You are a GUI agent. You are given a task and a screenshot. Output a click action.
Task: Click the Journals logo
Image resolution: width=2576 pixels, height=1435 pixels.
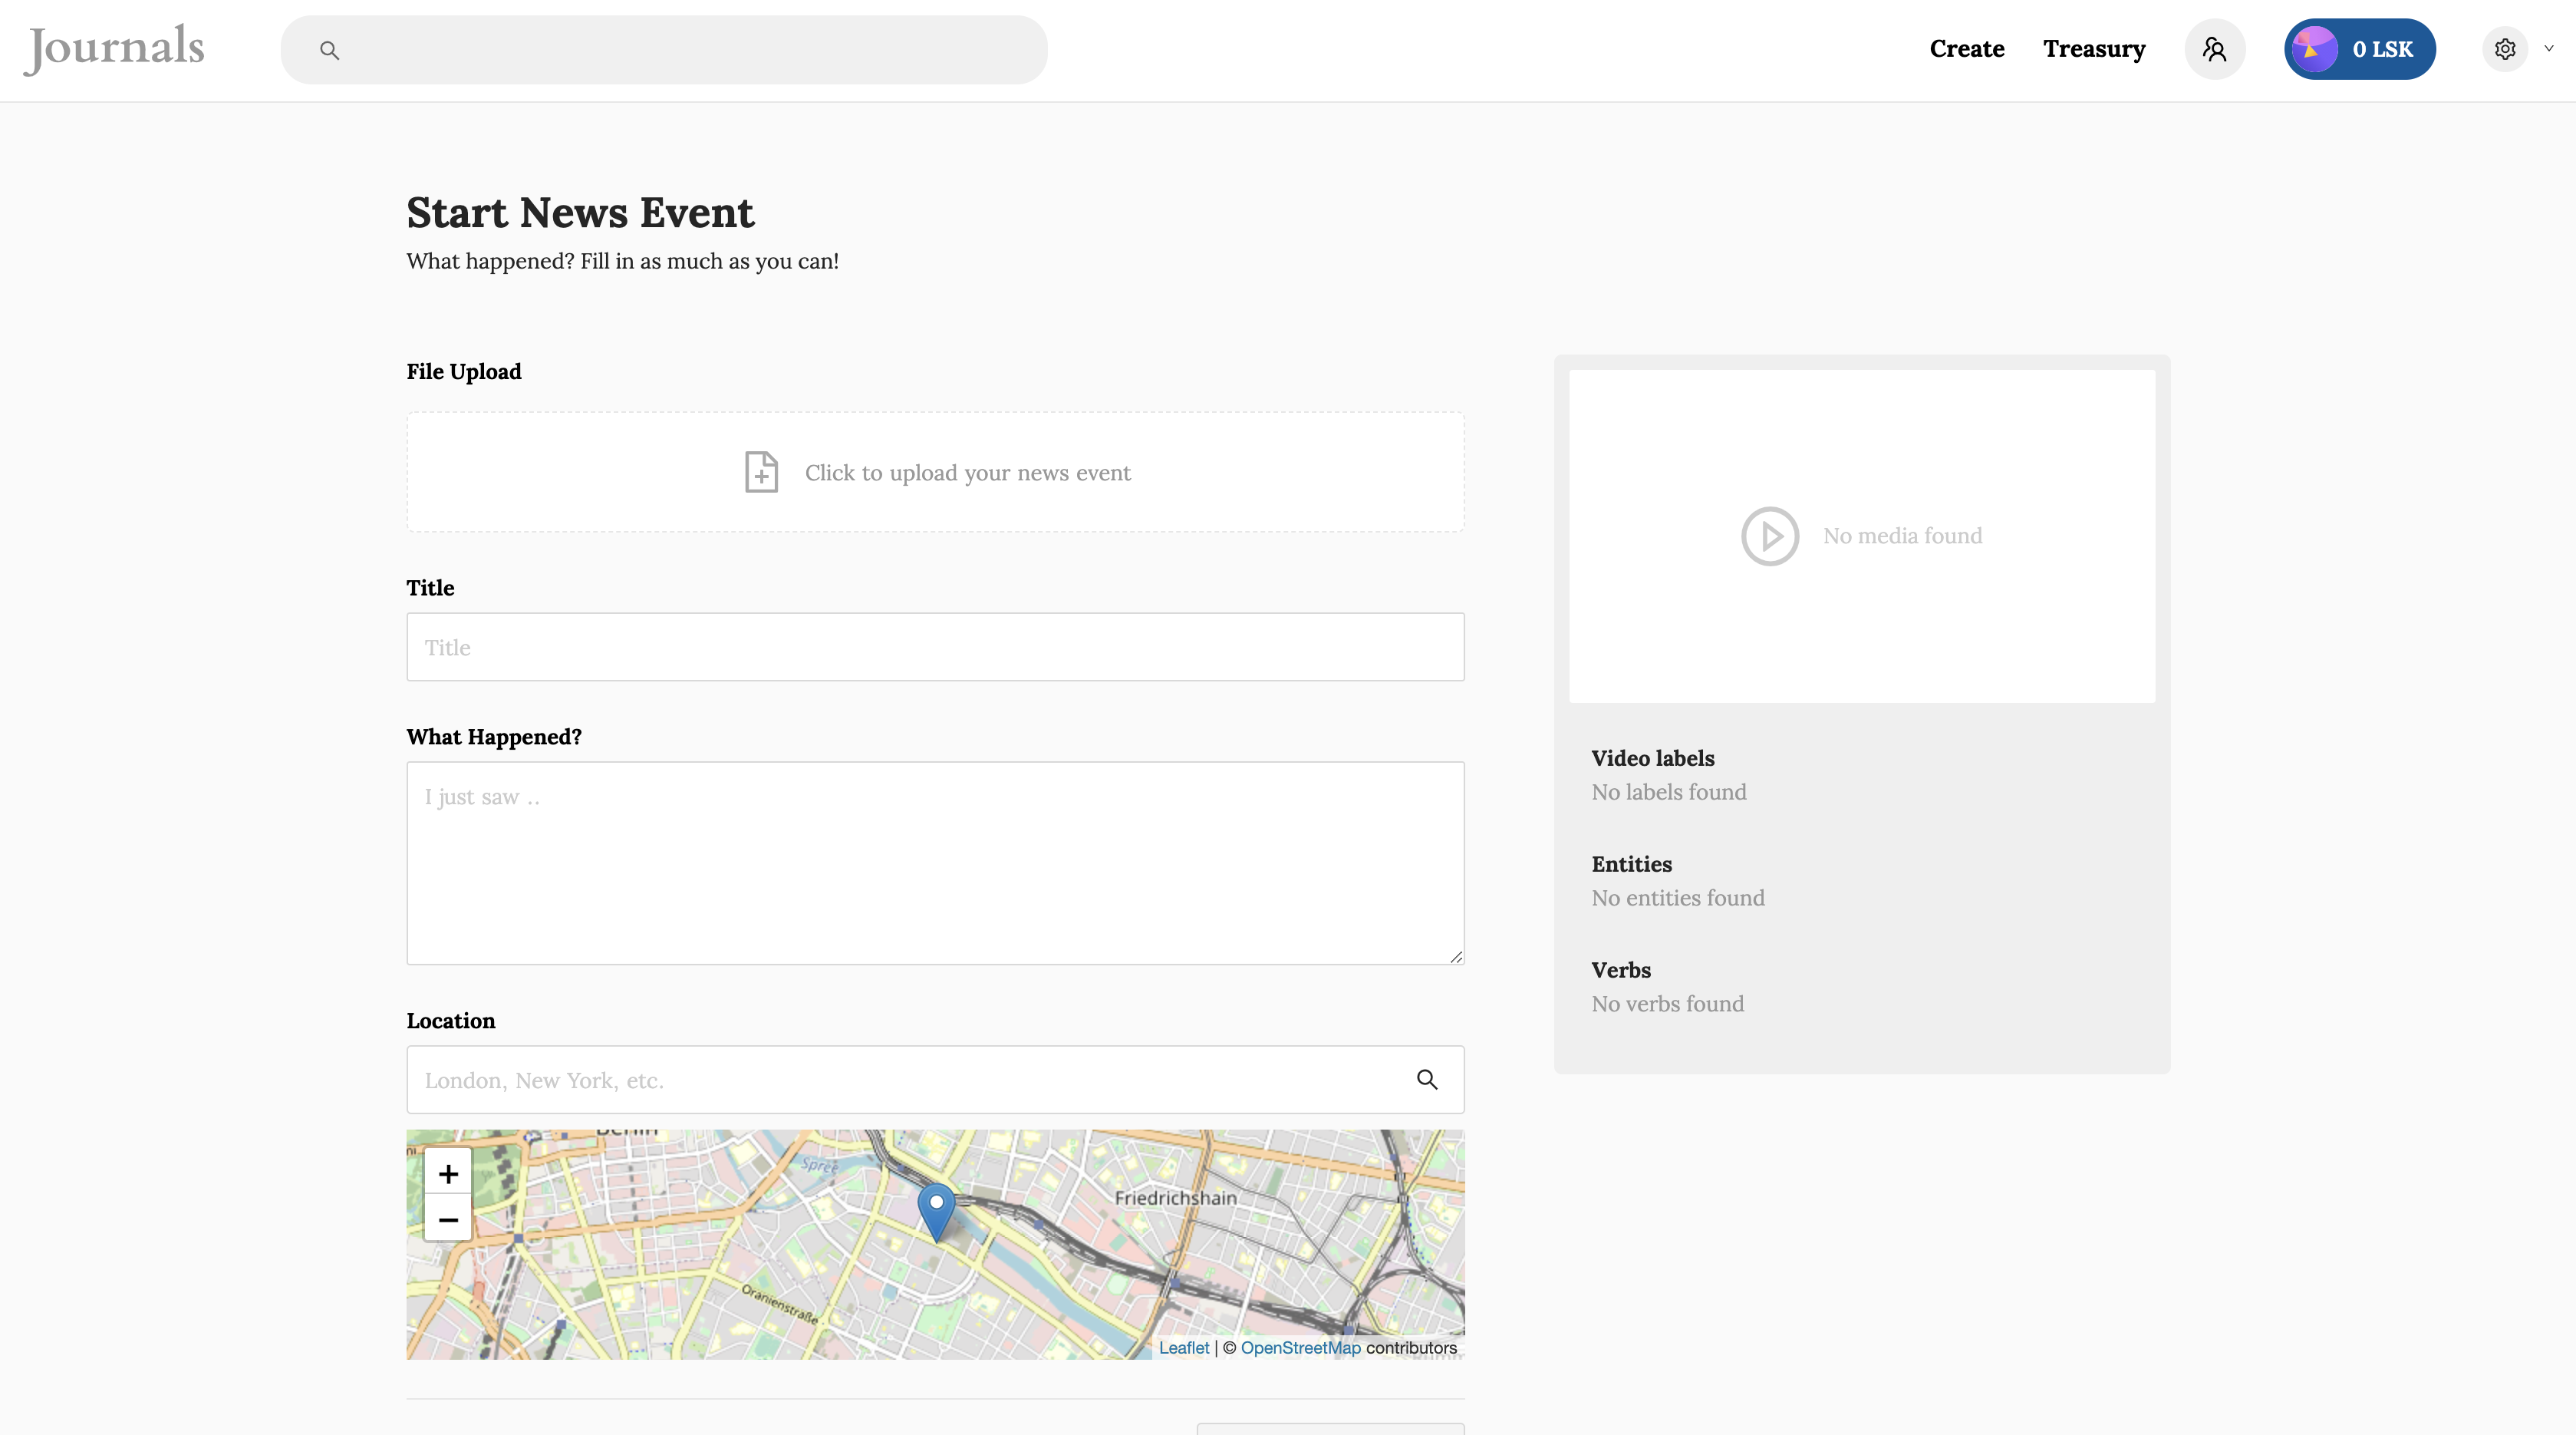pos(114,49)
